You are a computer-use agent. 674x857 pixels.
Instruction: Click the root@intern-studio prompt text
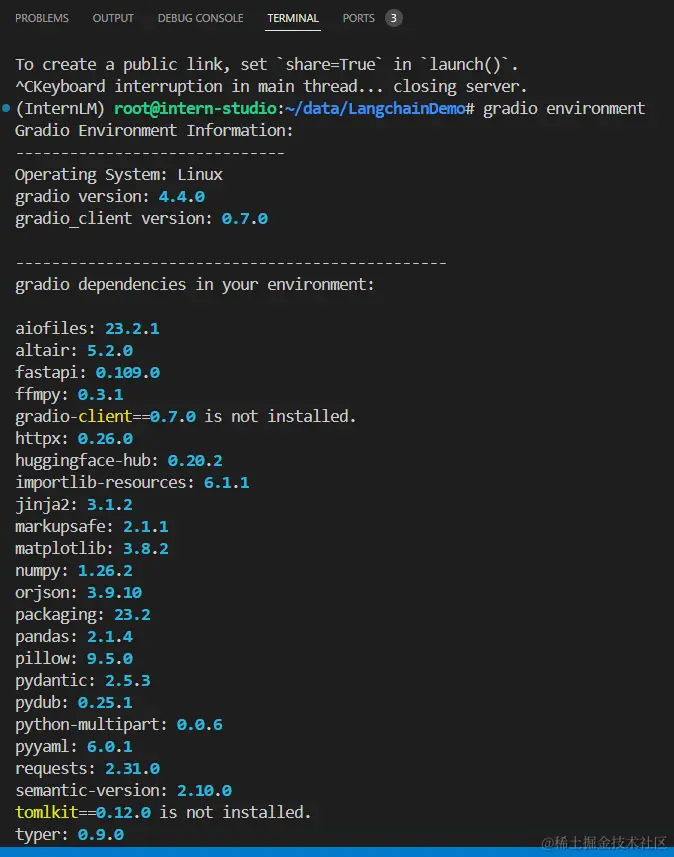click(x=195, y=108)
